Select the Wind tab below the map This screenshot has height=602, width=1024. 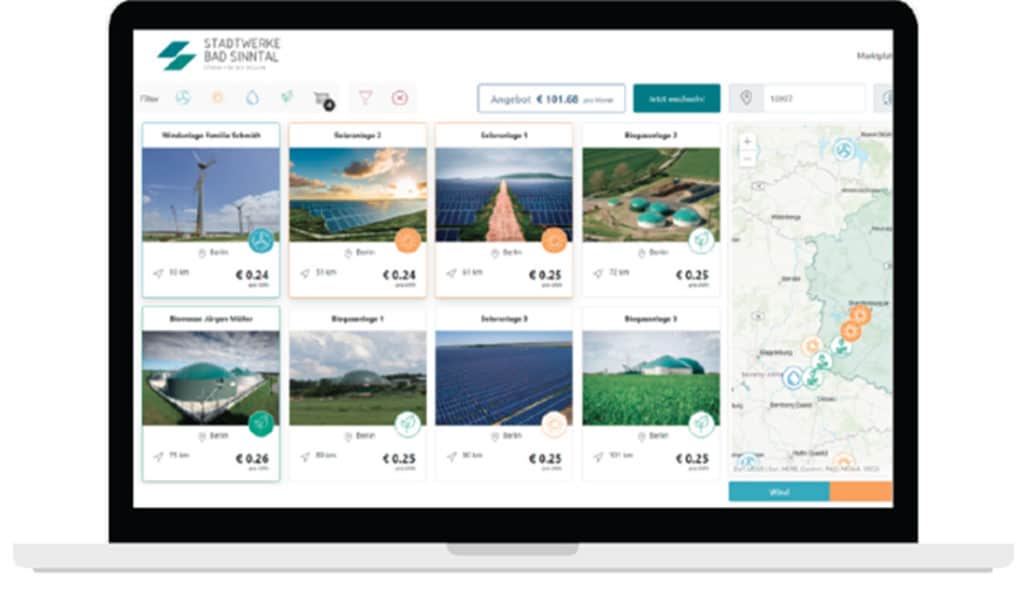[x=779, y=491]
